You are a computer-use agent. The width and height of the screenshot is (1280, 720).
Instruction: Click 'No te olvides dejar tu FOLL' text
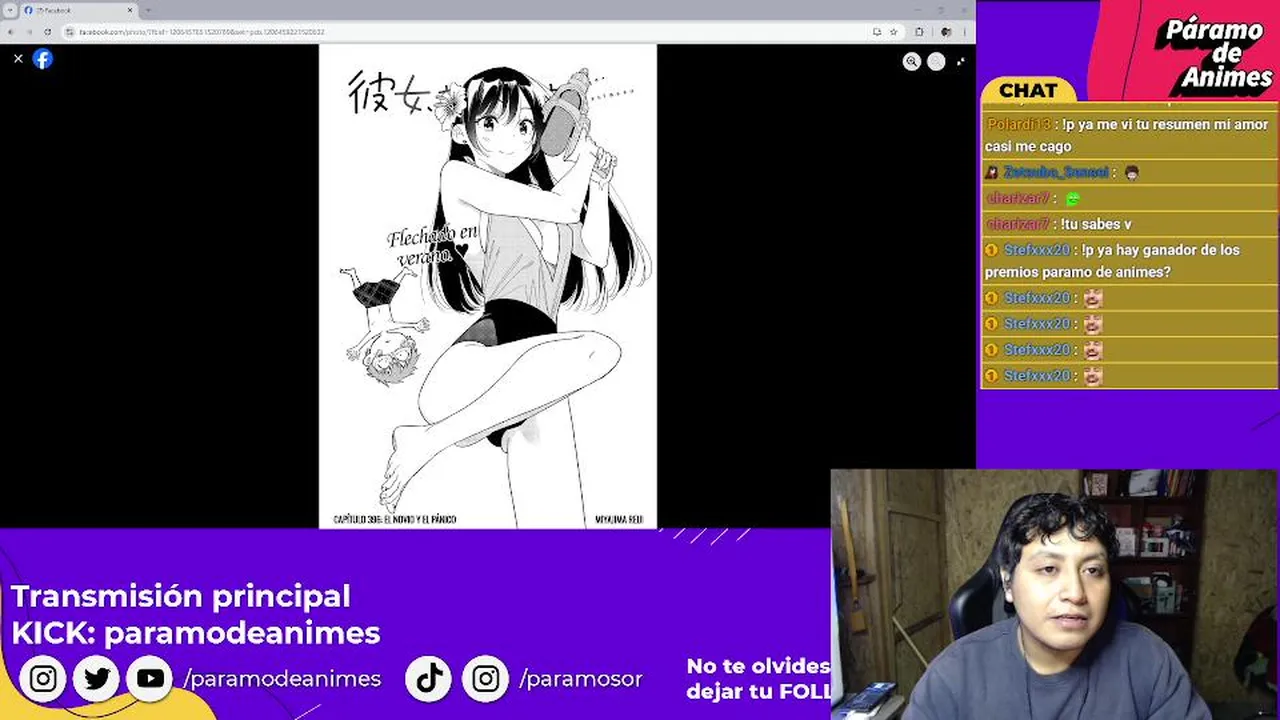coord(758,678)
